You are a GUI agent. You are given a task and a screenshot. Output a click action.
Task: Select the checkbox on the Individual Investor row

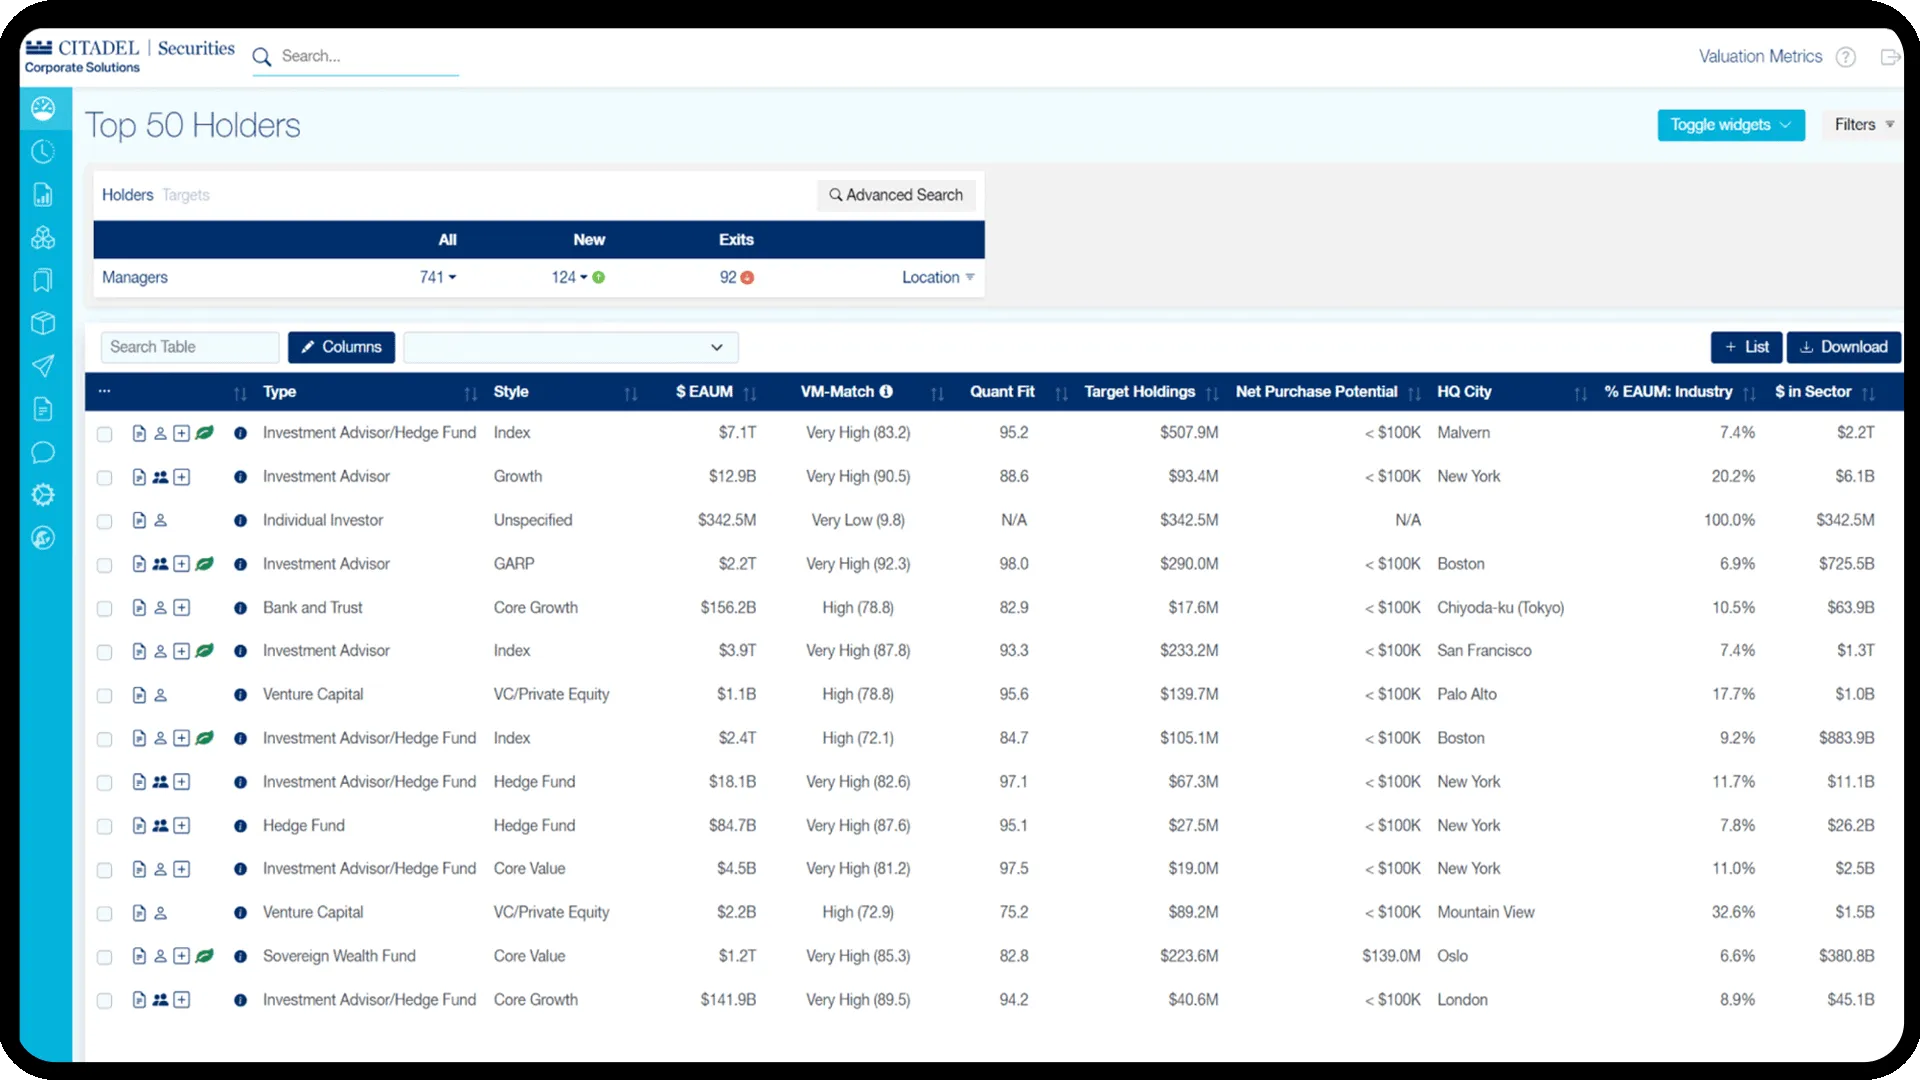pos(104,521)
